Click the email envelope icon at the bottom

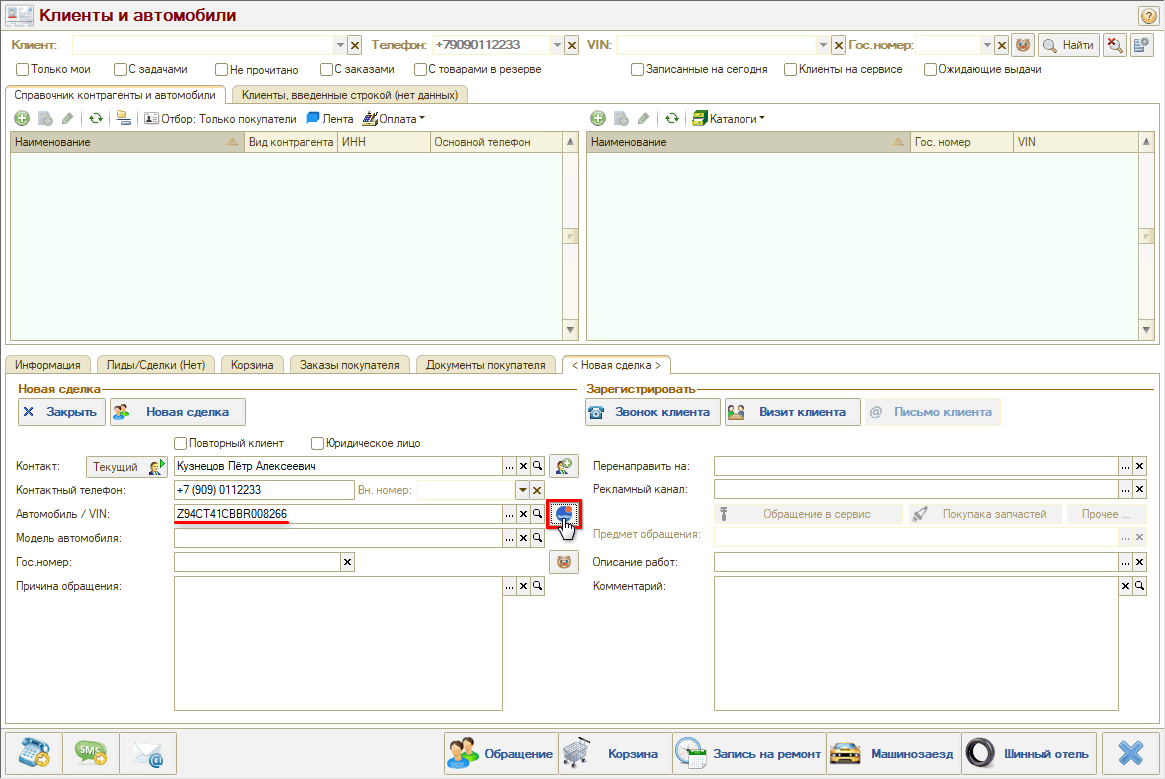point(148,753)
